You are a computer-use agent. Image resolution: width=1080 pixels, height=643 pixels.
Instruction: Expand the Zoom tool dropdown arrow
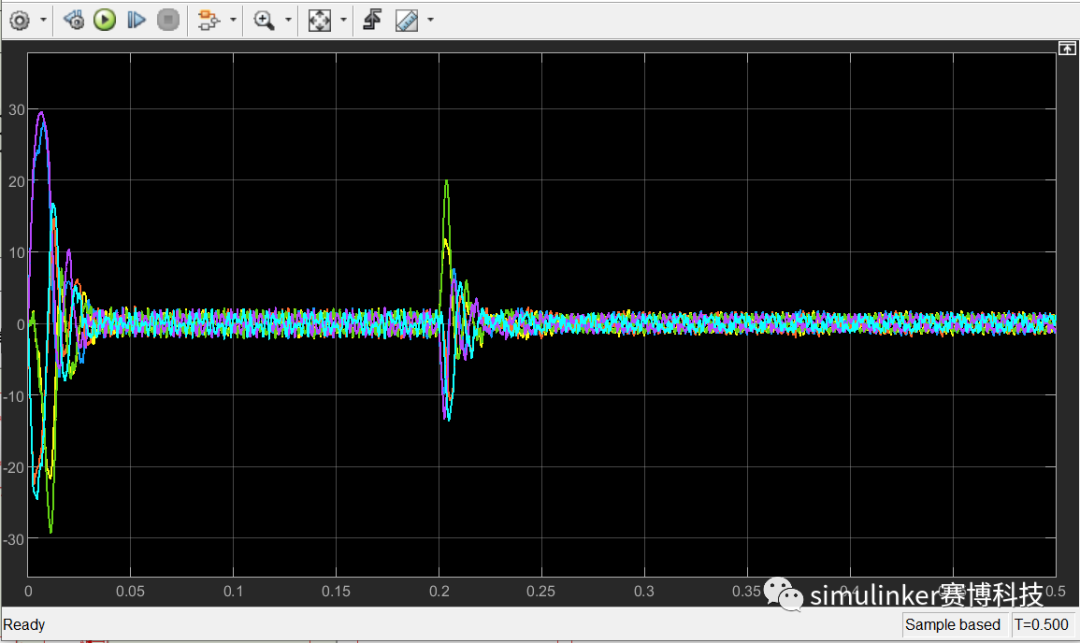pyautogui.click(x=288, y=20)
